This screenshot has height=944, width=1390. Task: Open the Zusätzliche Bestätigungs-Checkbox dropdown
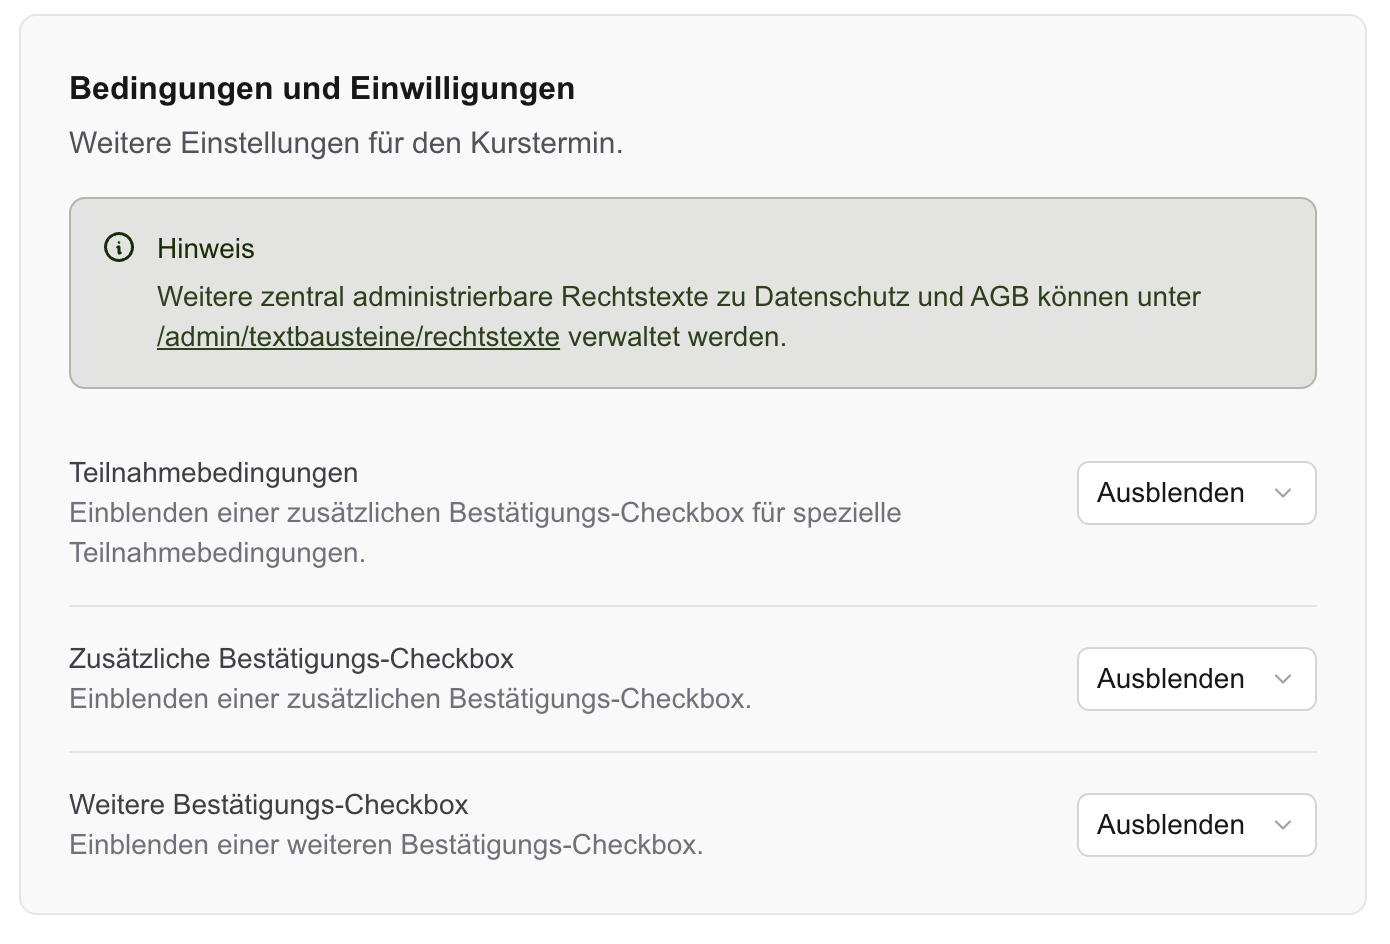[x=1196, y=679]
